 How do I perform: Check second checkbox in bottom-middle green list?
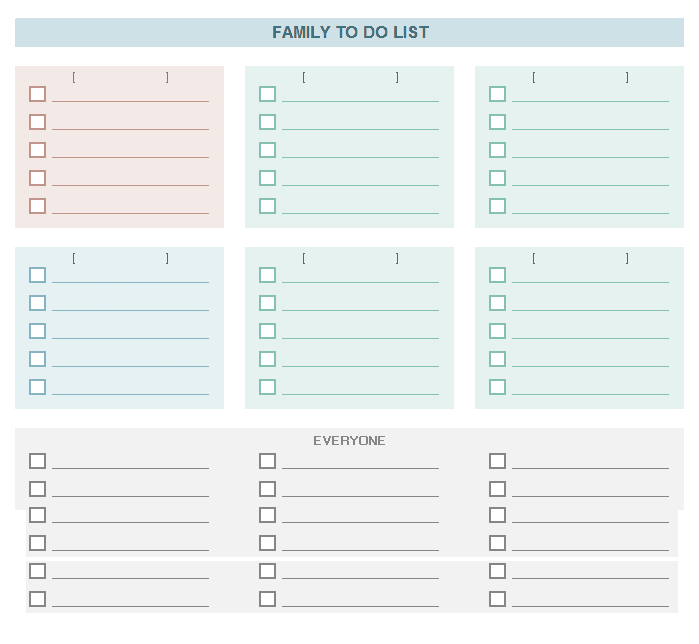[x=268, y=303]
